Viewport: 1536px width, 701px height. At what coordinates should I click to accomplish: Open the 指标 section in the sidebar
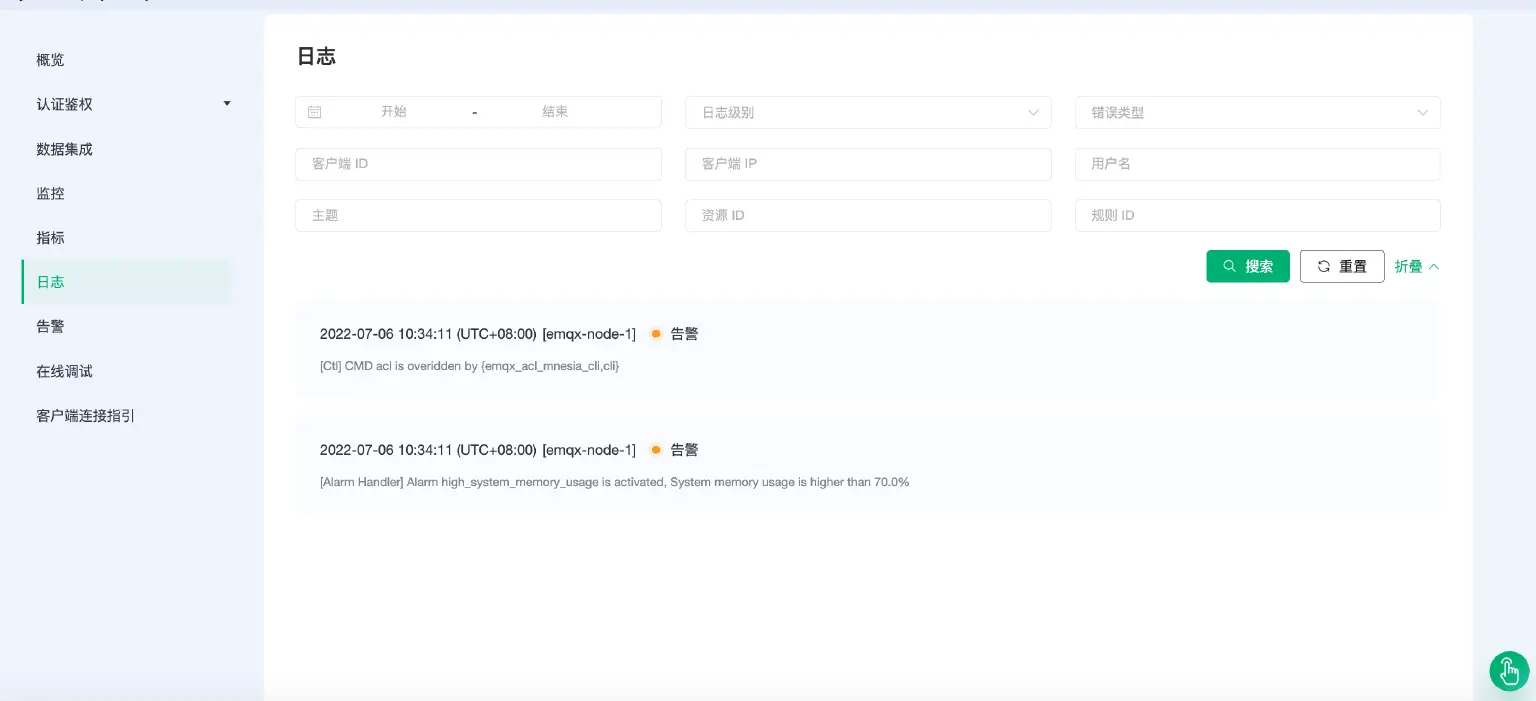tap(50, 237)
